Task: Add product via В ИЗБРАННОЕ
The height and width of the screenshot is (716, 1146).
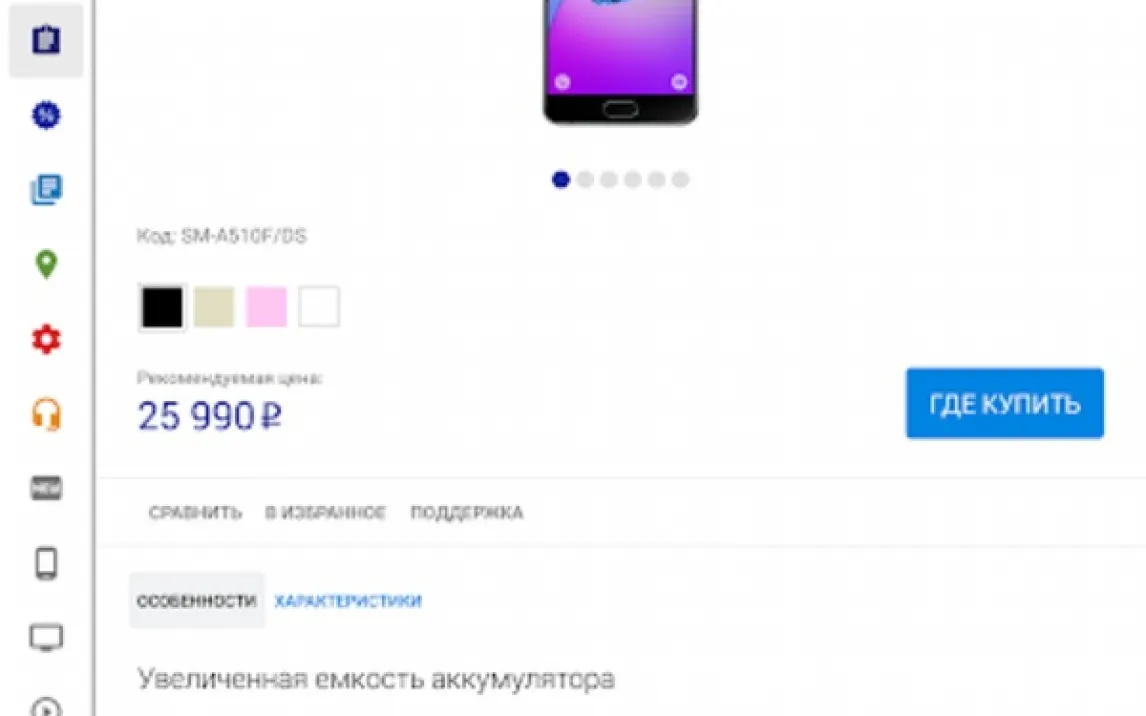Action: (325, 513)
